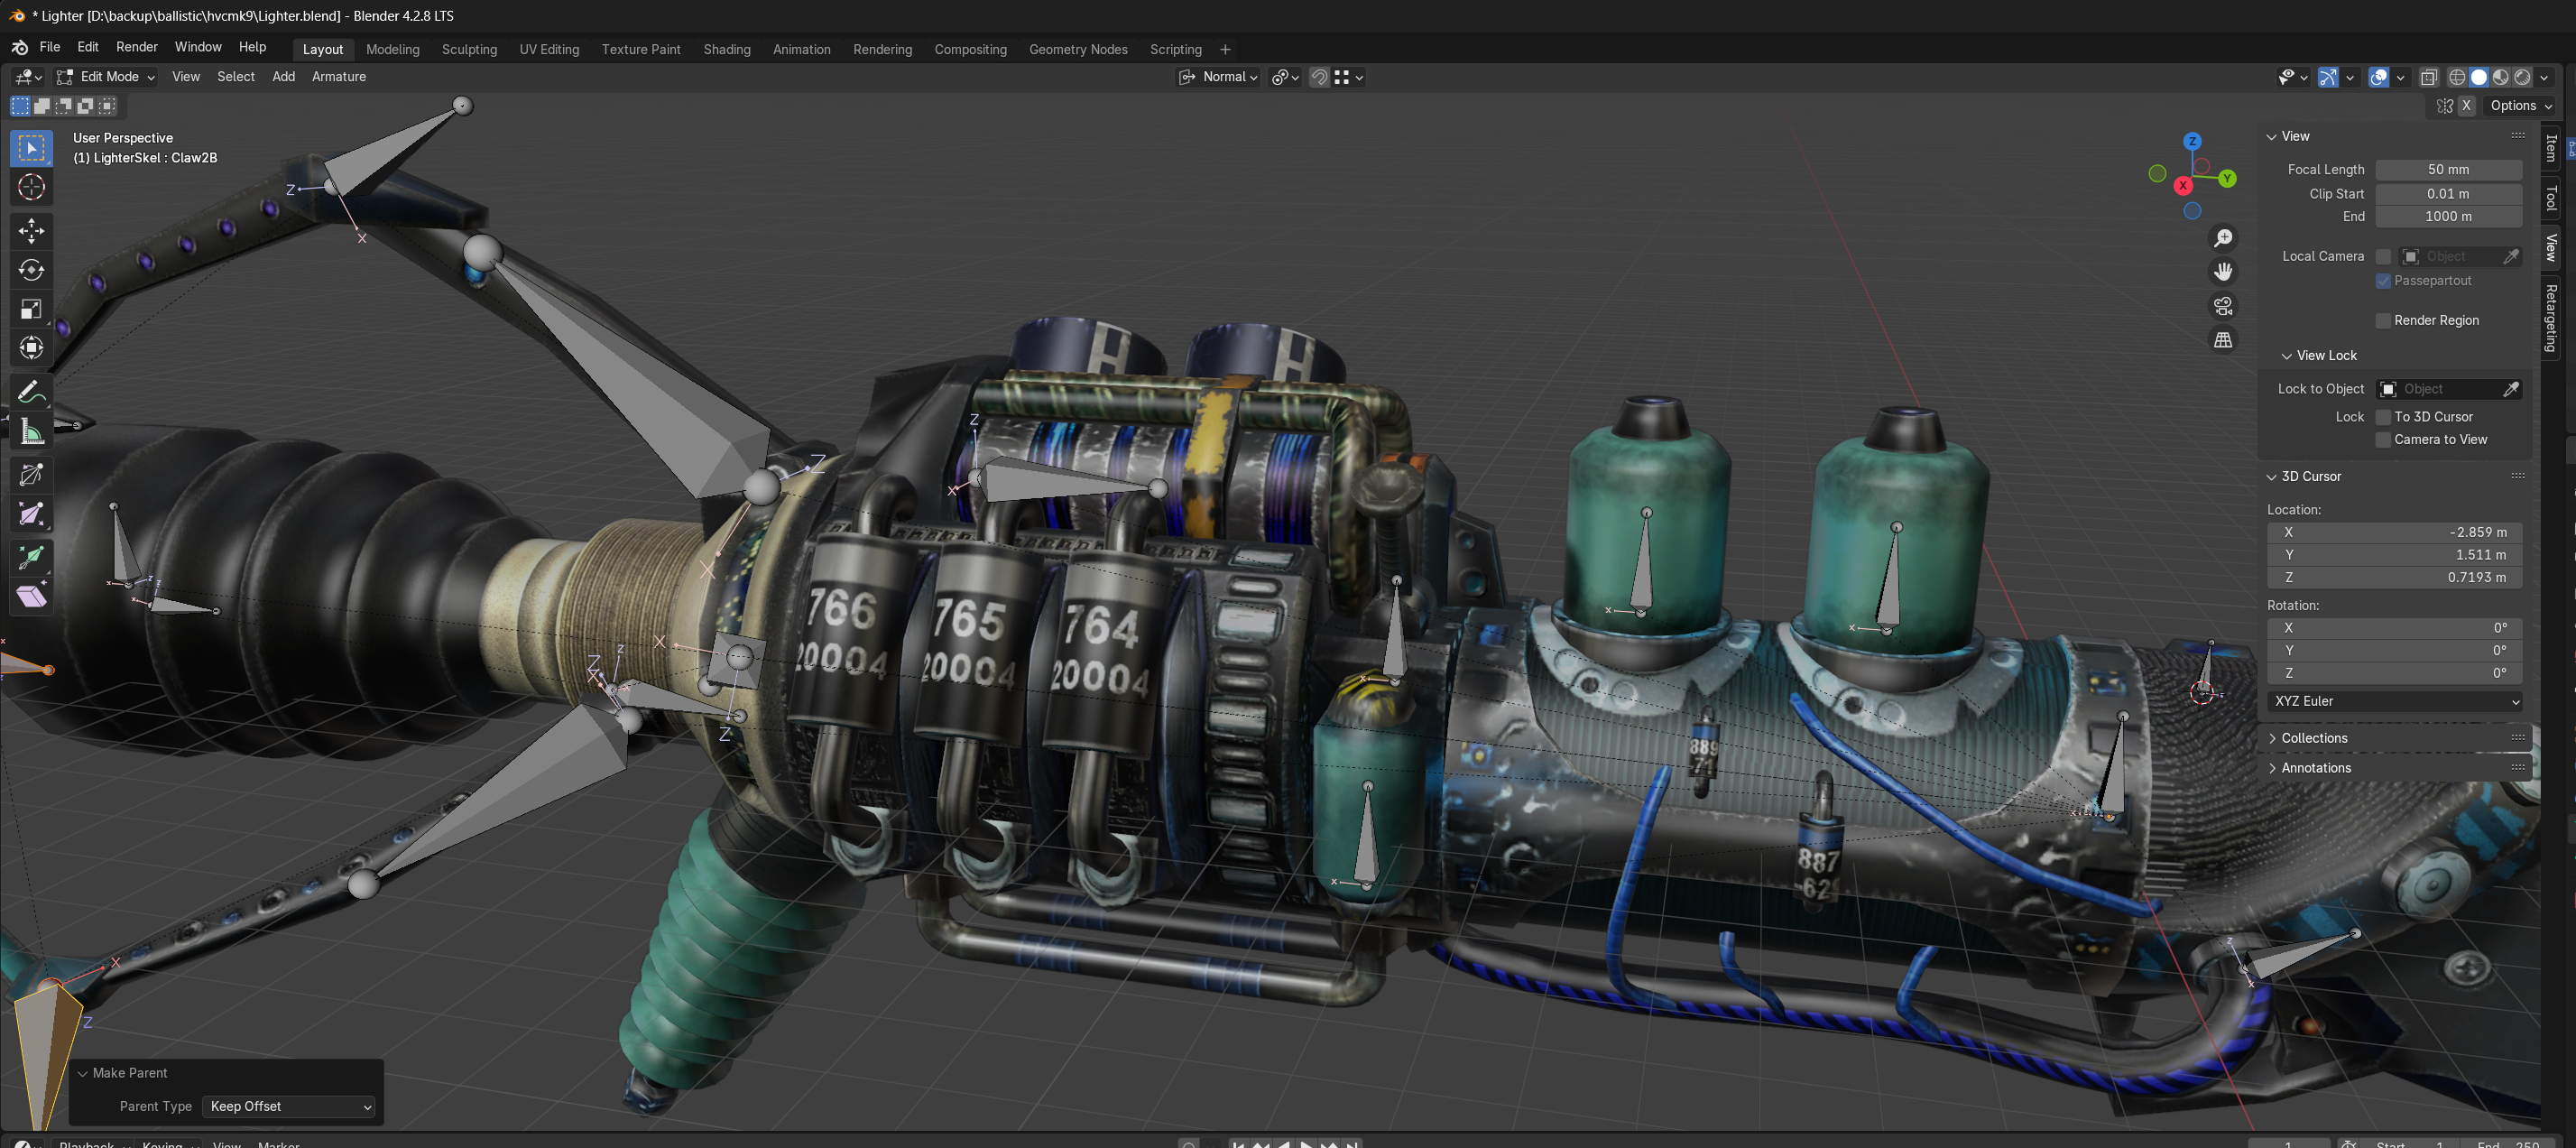Switch to rendered viewport shading
2576x1148 pixels.
[x=2523, y=77]
